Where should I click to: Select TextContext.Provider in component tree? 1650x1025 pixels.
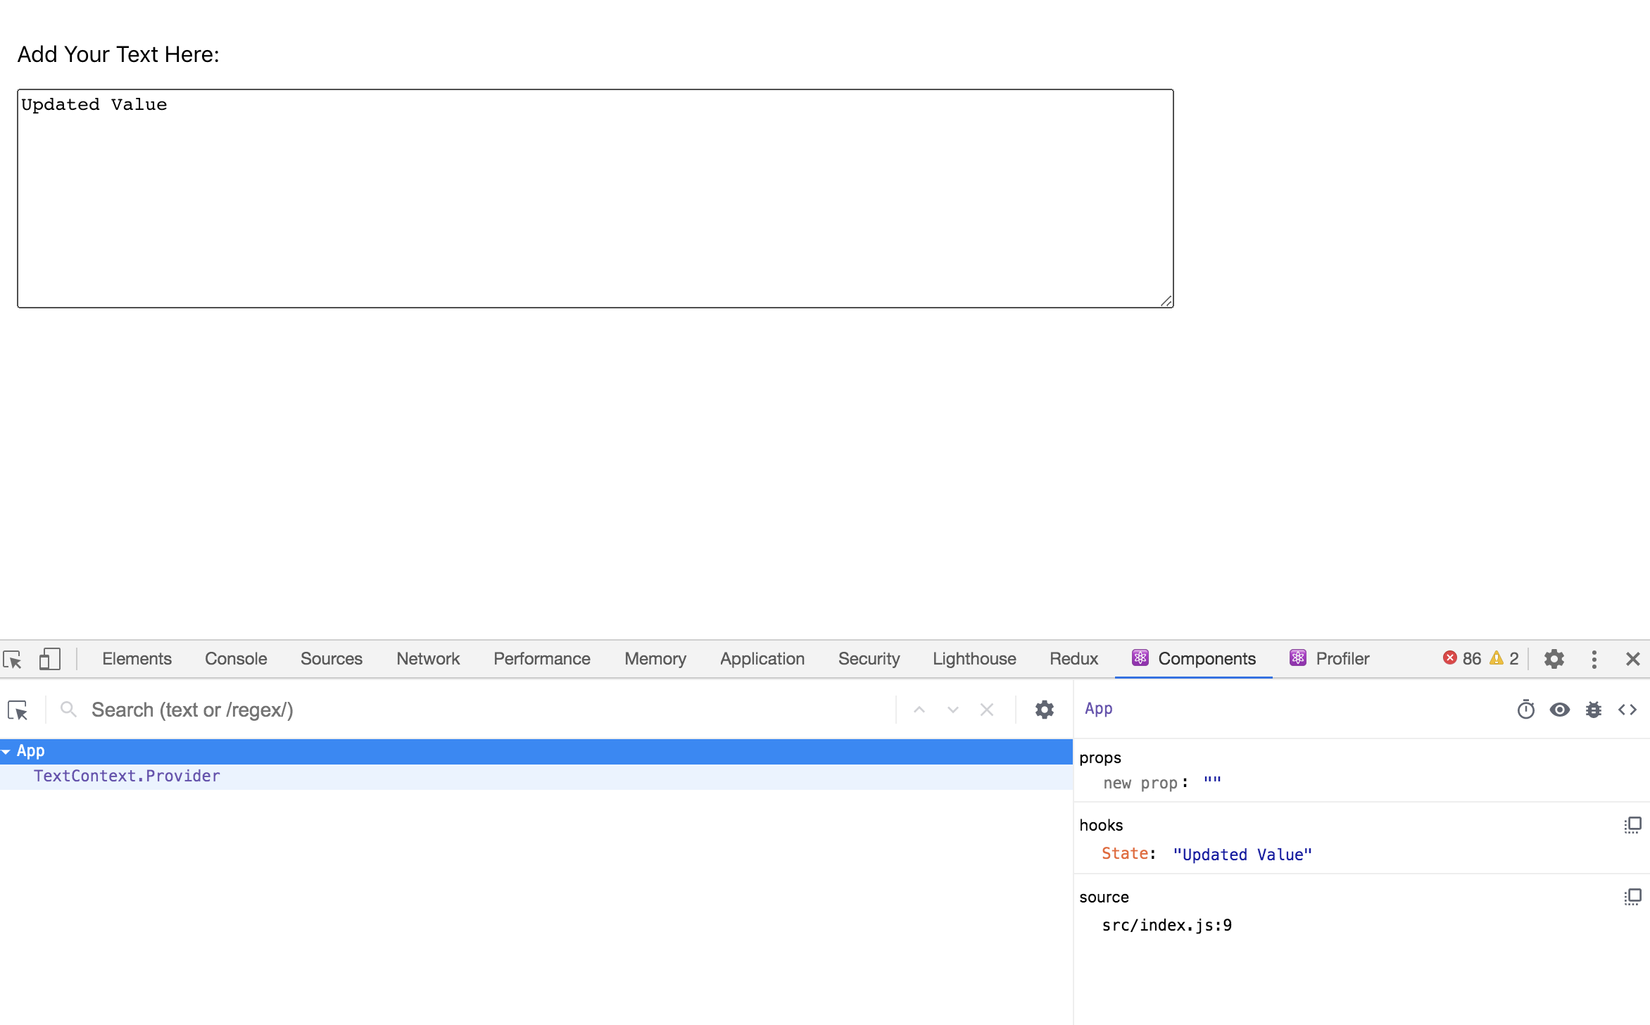point(127,776)
